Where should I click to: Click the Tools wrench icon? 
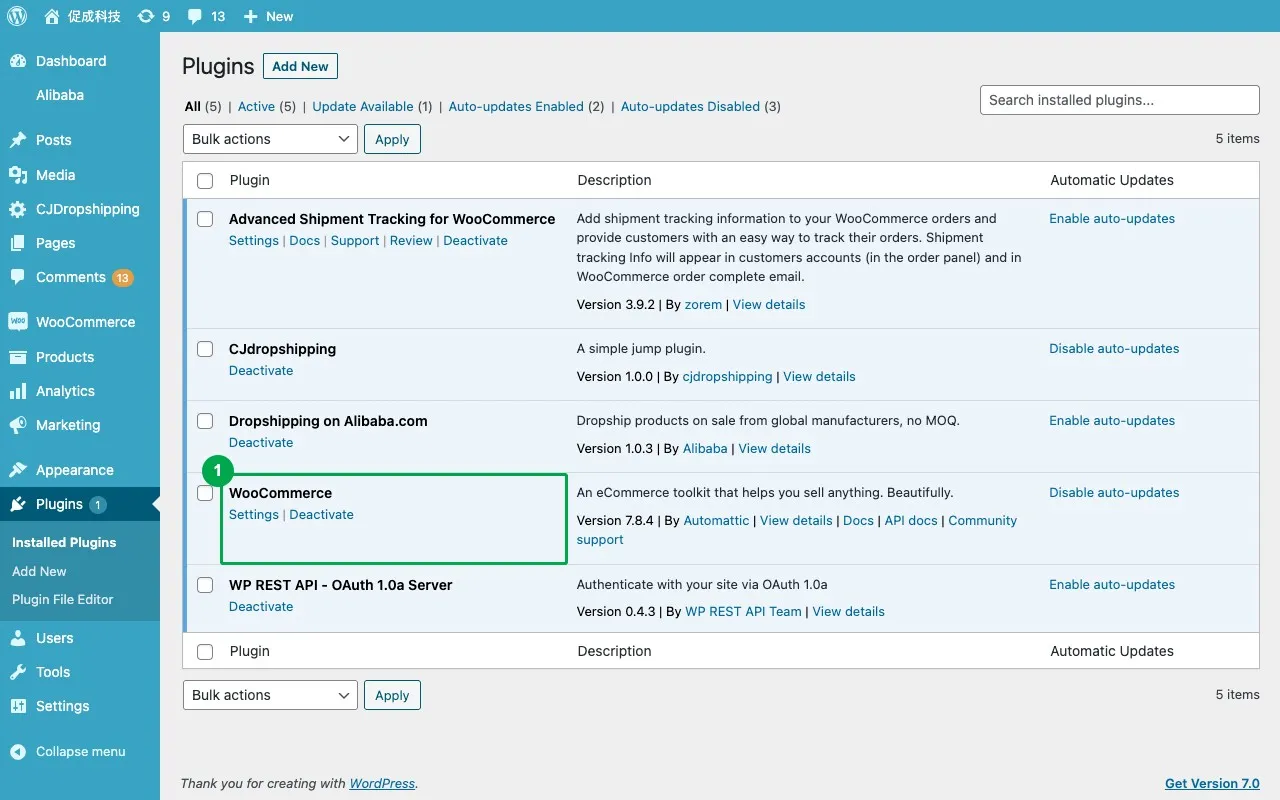tap(18, 672)
